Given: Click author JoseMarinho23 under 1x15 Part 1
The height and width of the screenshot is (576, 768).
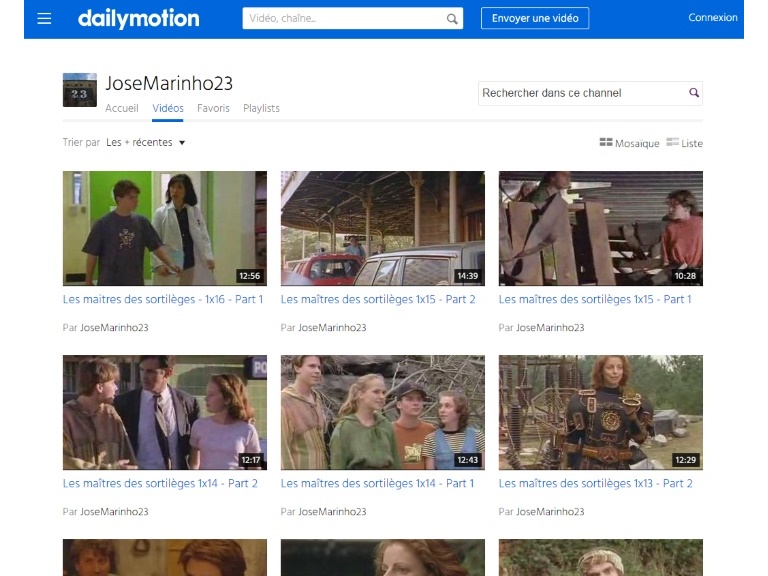Looking at the screenshot, I should [550, 328].
